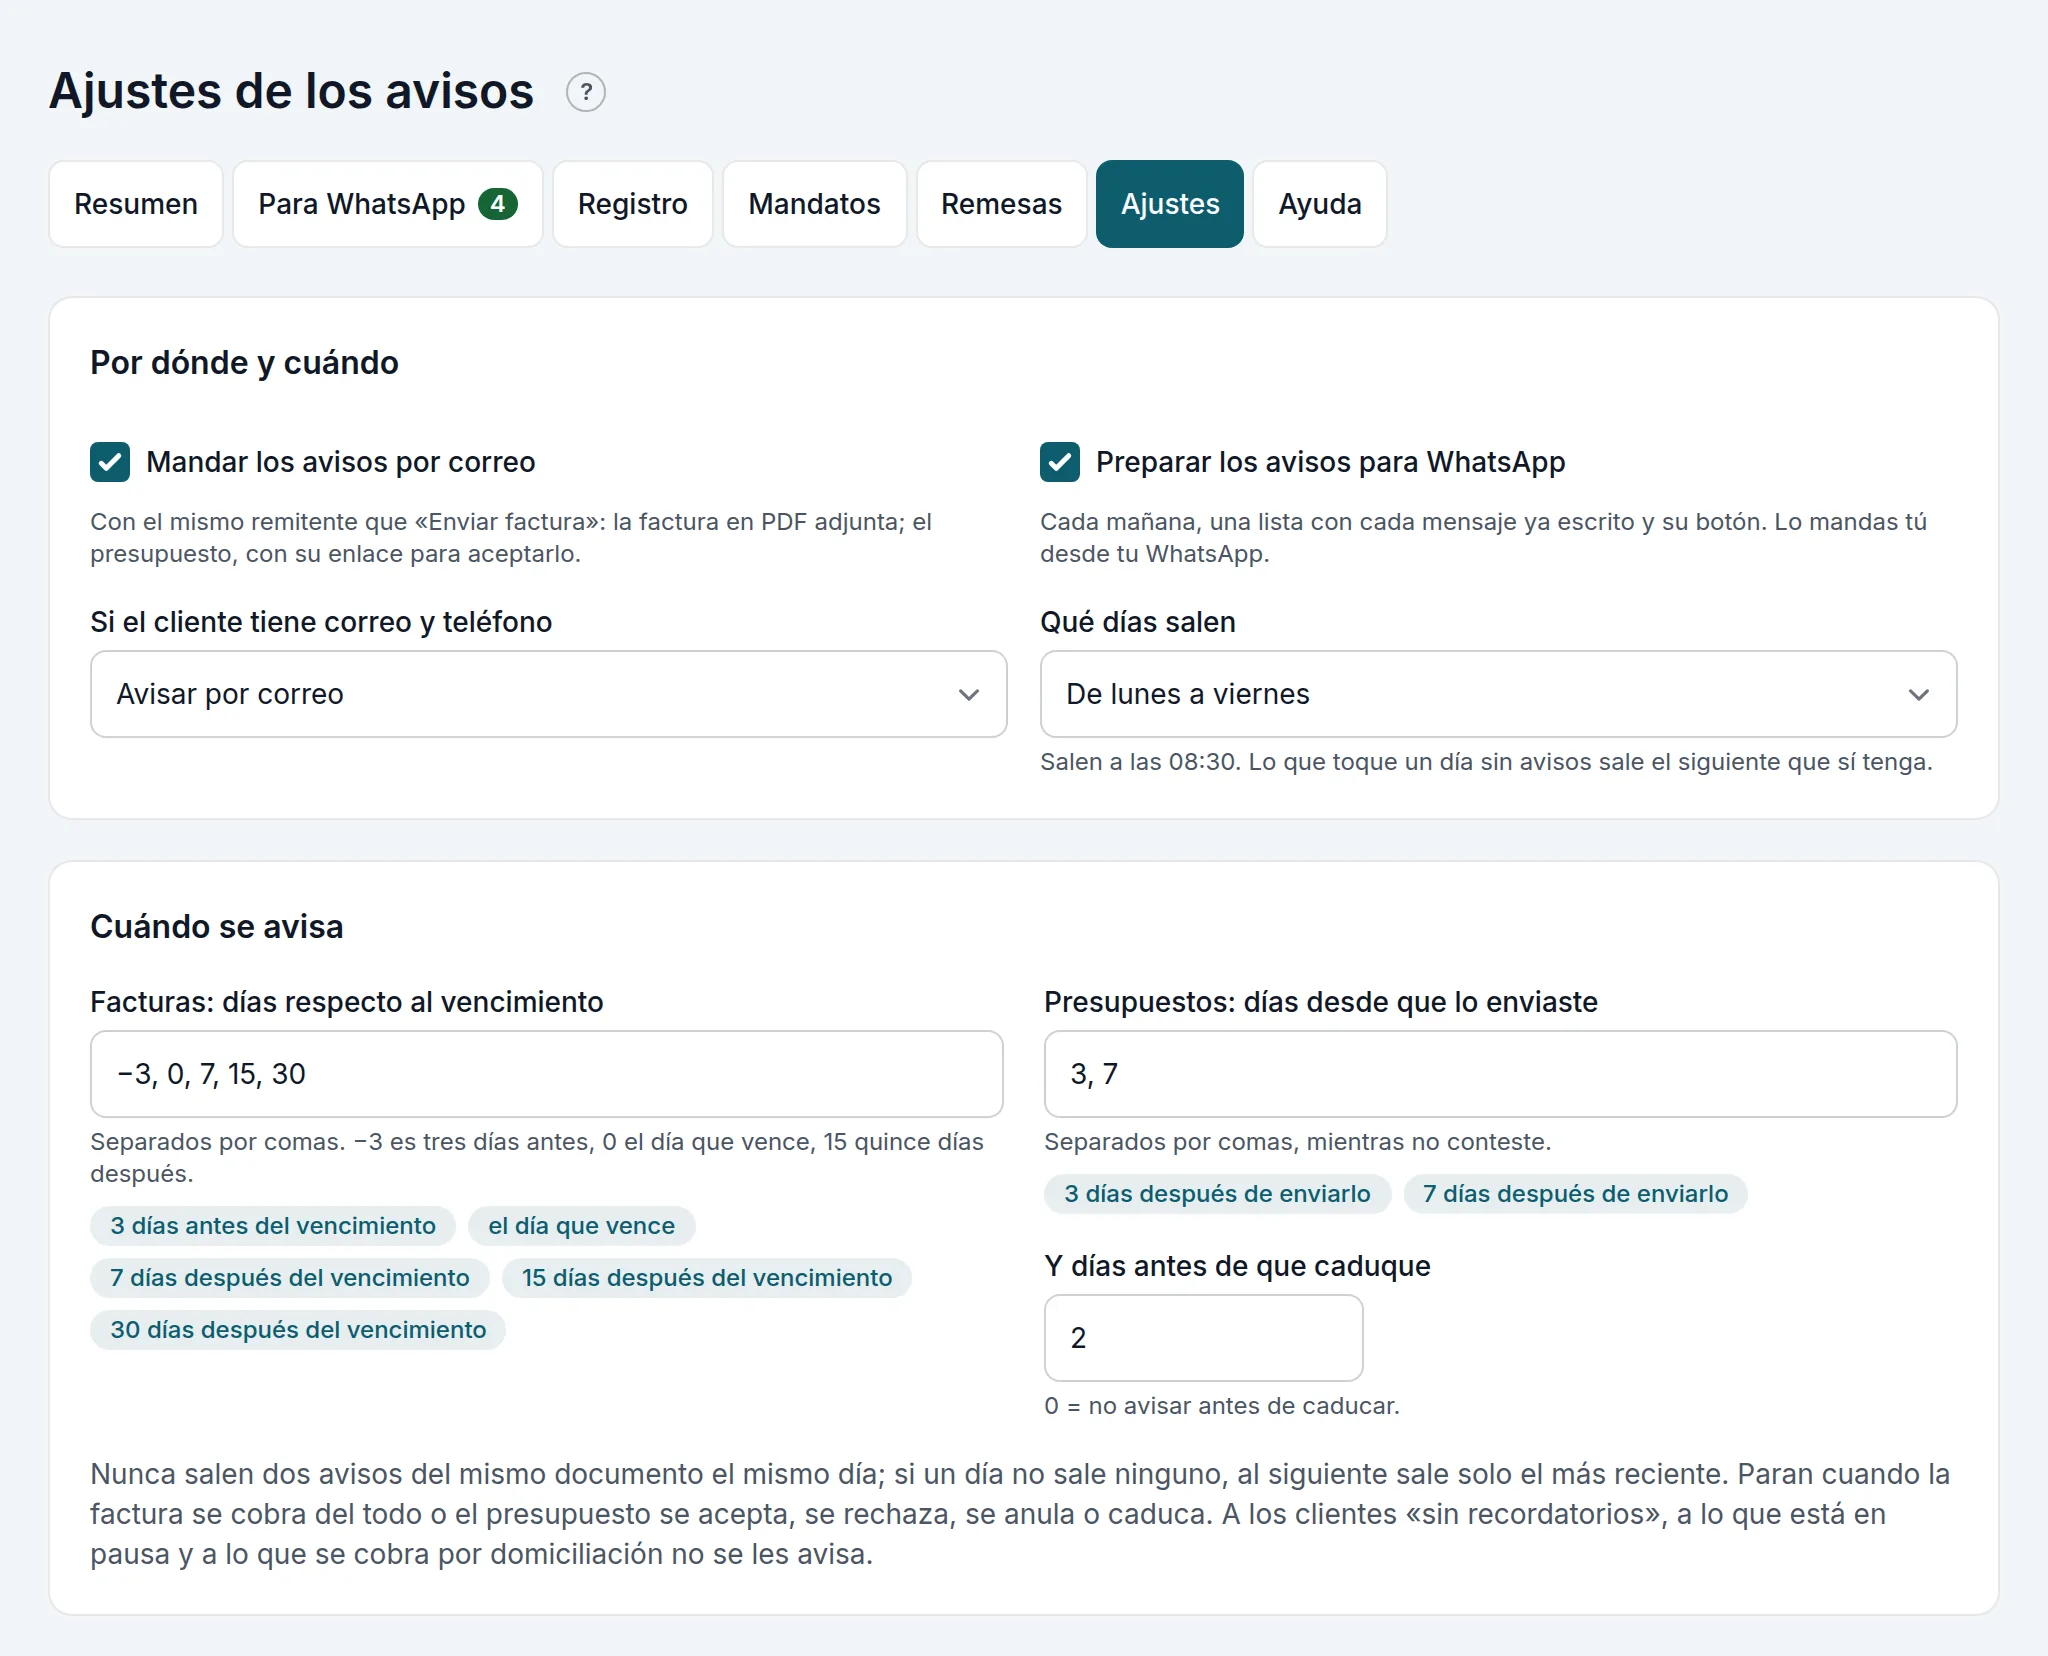Click the '7 días después del vencimiento' chip

click(290, 1278)
